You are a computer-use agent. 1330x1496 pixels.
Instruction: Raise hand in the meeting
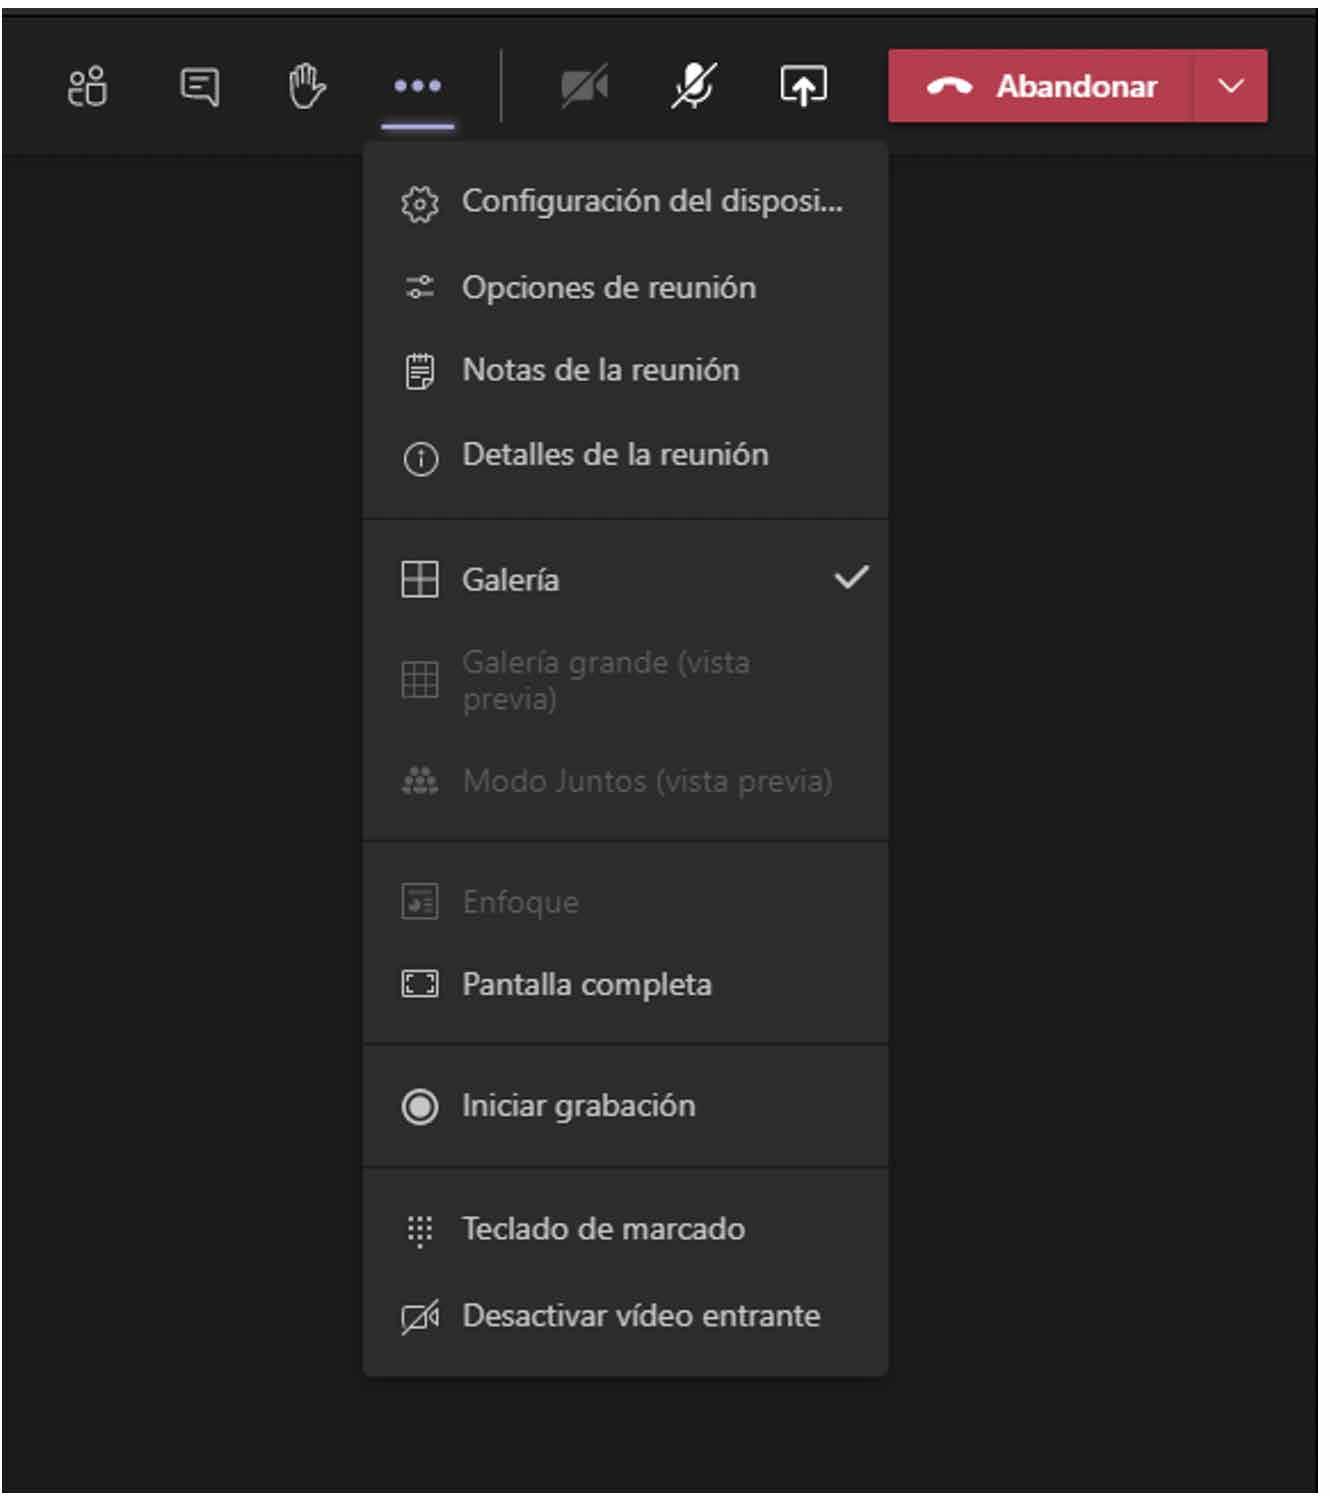[306, 86]
